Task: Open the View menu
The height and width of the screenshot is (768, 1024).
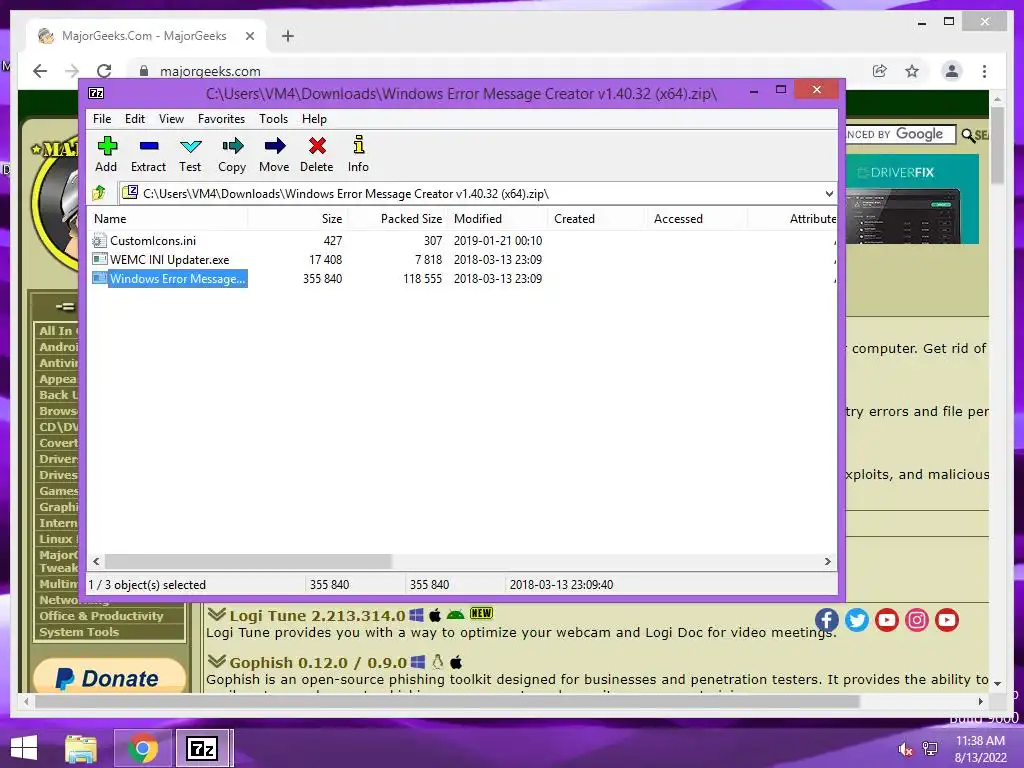Action: pos(171,119)
